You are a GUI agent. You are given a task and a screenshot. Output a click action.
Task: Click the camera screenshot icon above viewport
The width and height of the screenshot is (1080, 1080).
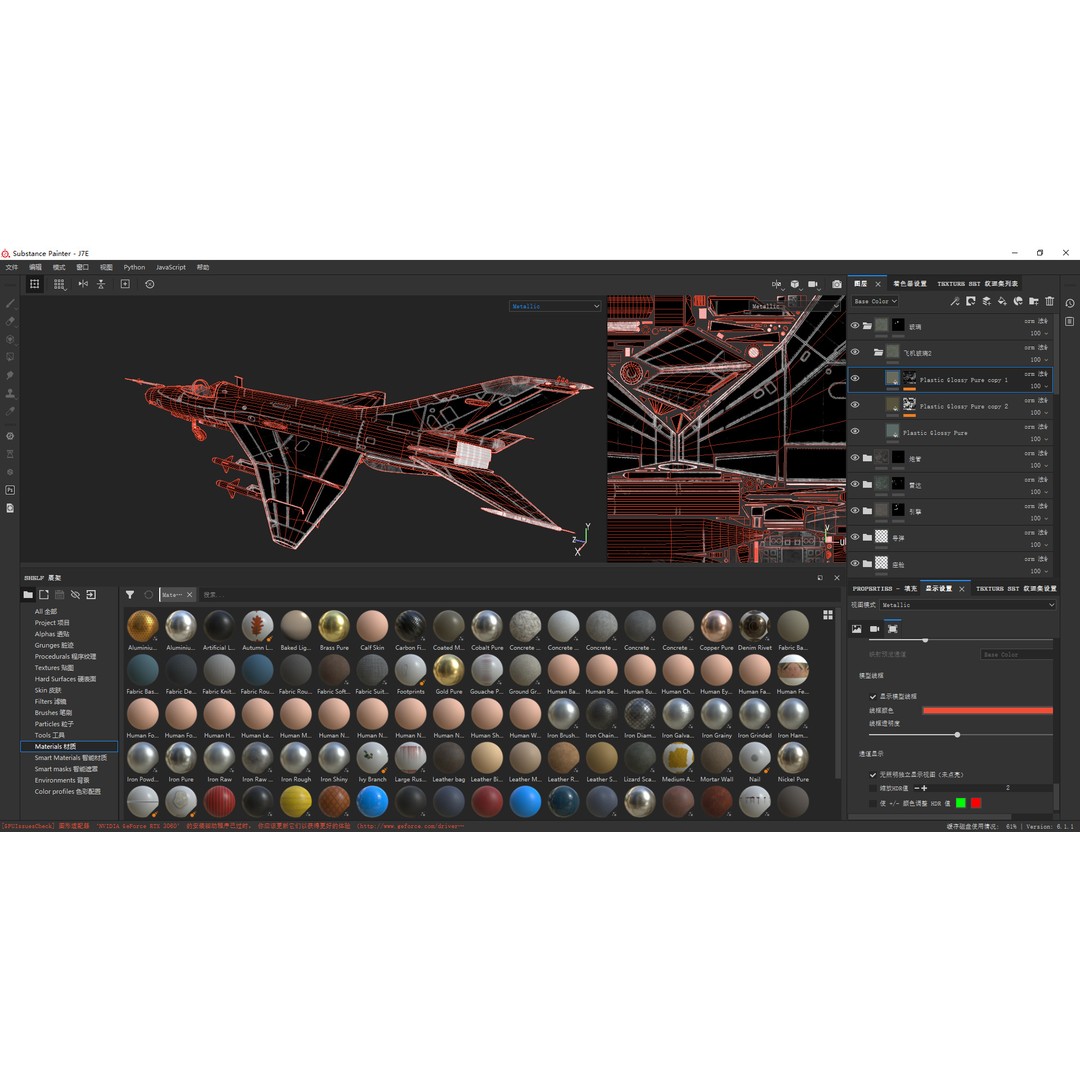837,284
